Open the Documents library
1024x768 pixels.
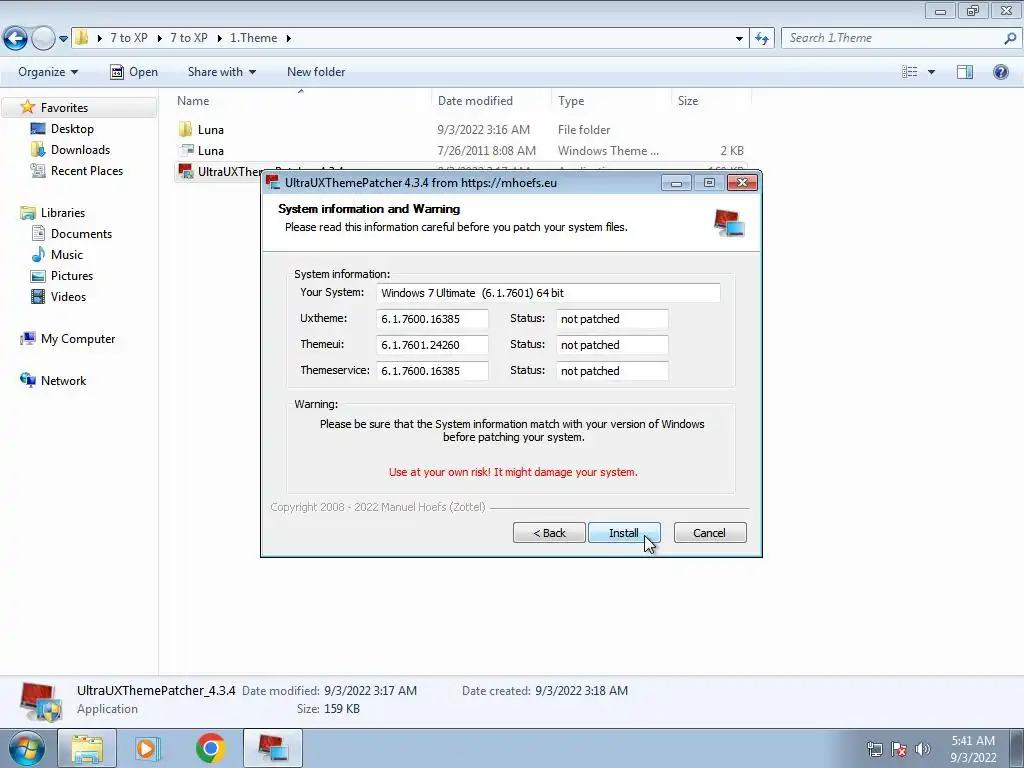point(81,234)
